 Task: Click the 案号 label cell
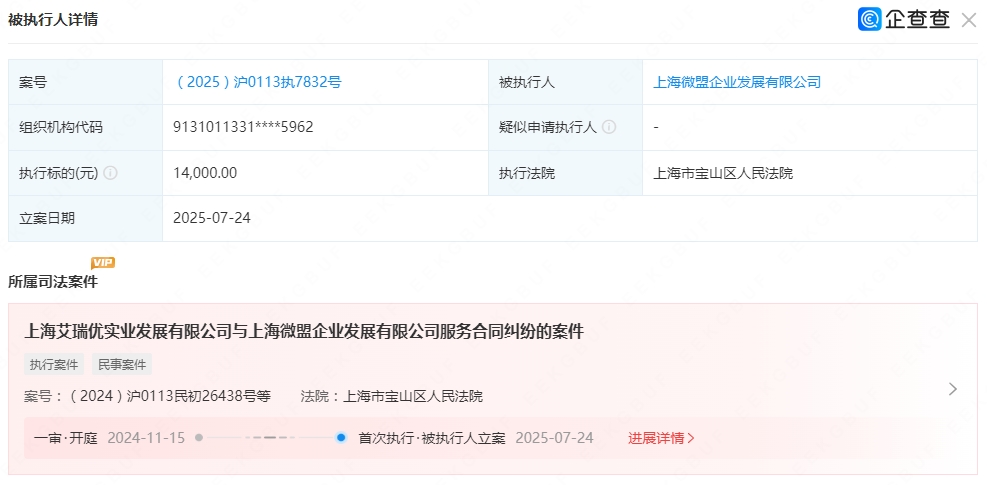[x=86, y=82]
